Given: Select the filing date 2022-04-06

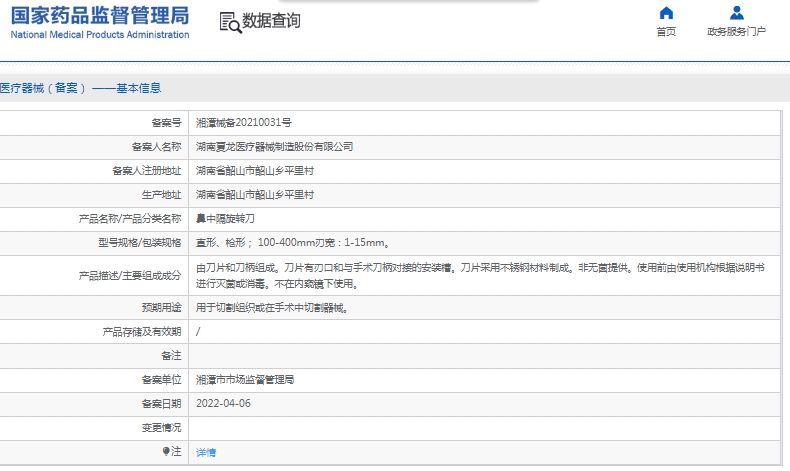Looking at the screenshot, I should pos(223,403).
